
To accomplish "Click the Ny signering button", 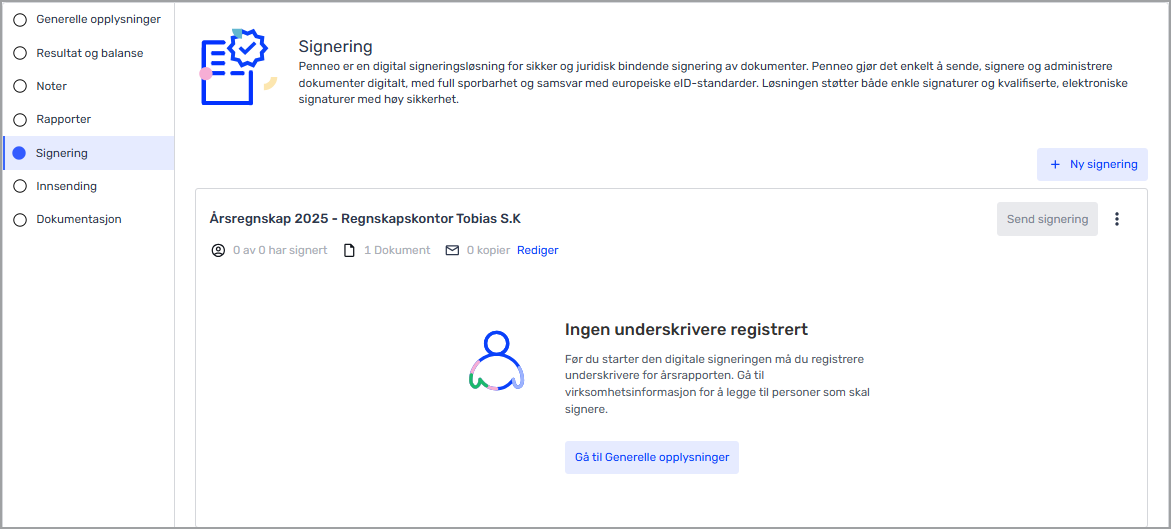I will (1092, 164).
